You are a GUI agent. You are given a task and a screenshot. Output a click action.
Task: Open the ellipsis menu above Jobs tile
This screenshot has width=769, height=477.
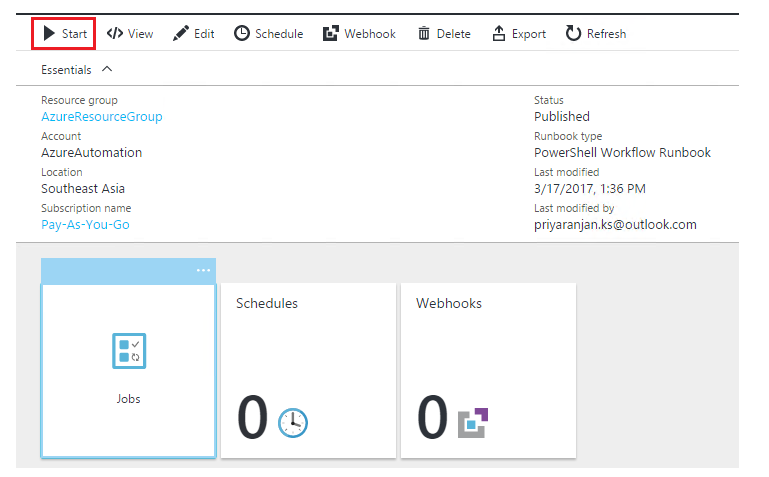click(x=203, y=270)
